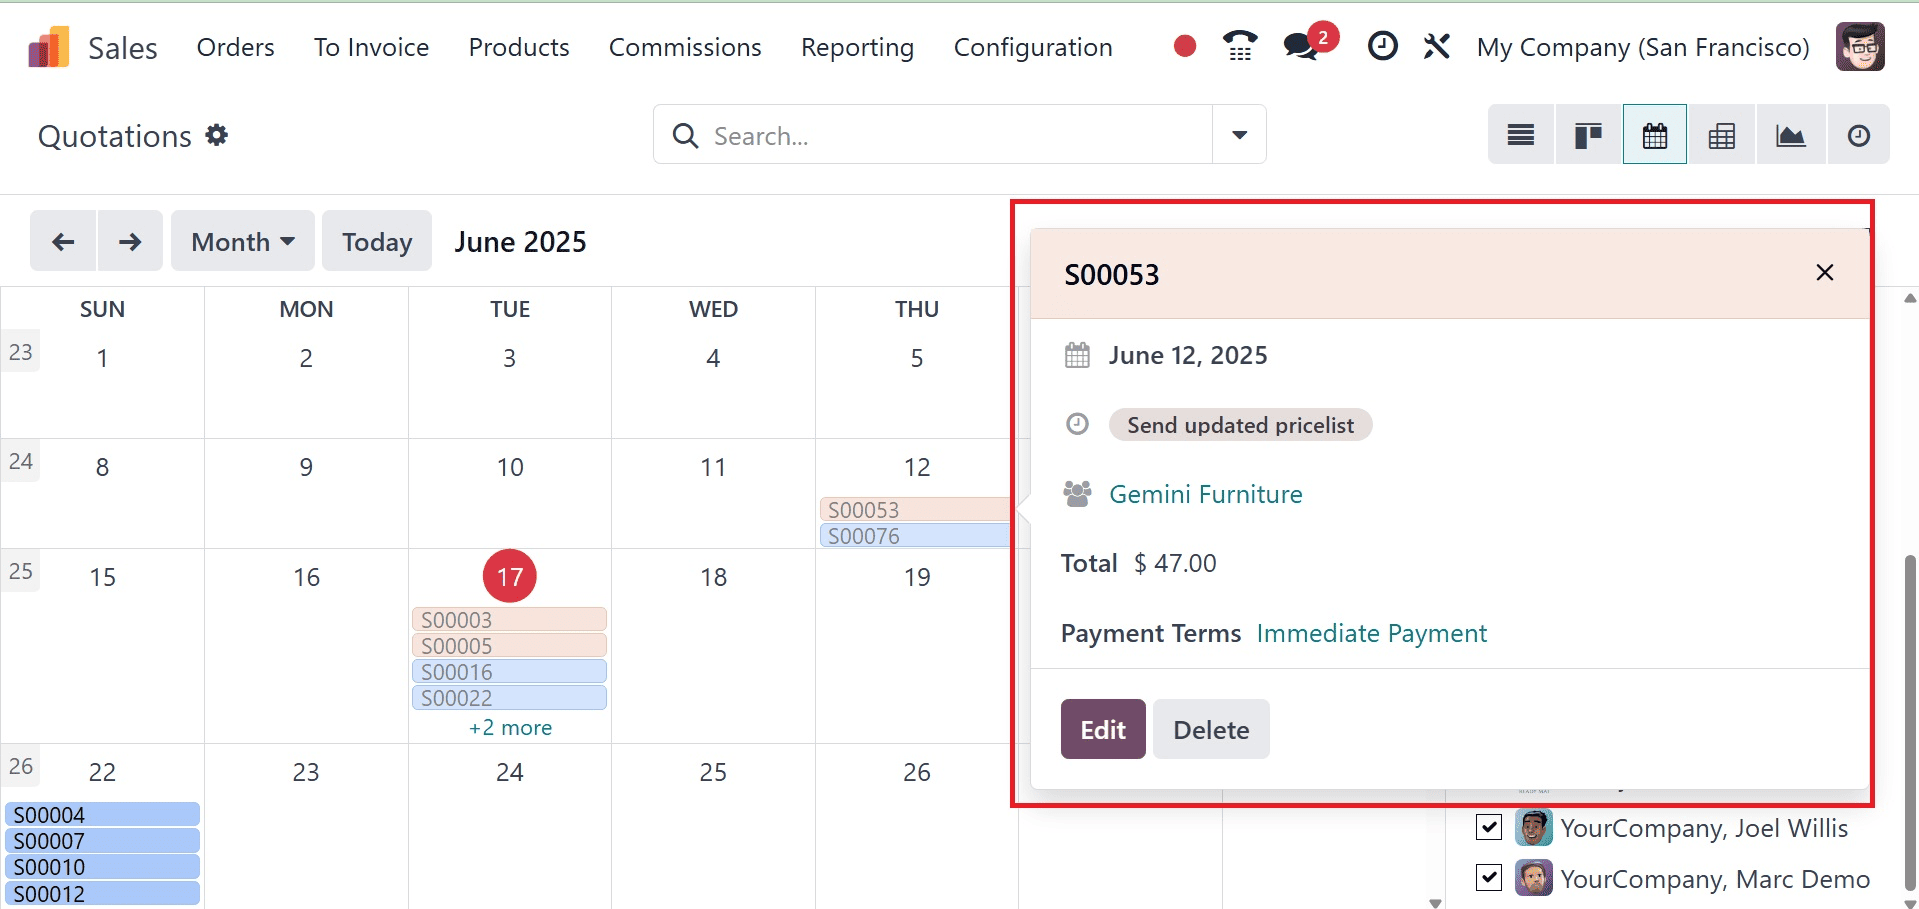This screenshot has height=909, width=1919.
Task: Open event S00010 on June 22
Action: coord(102,866)
